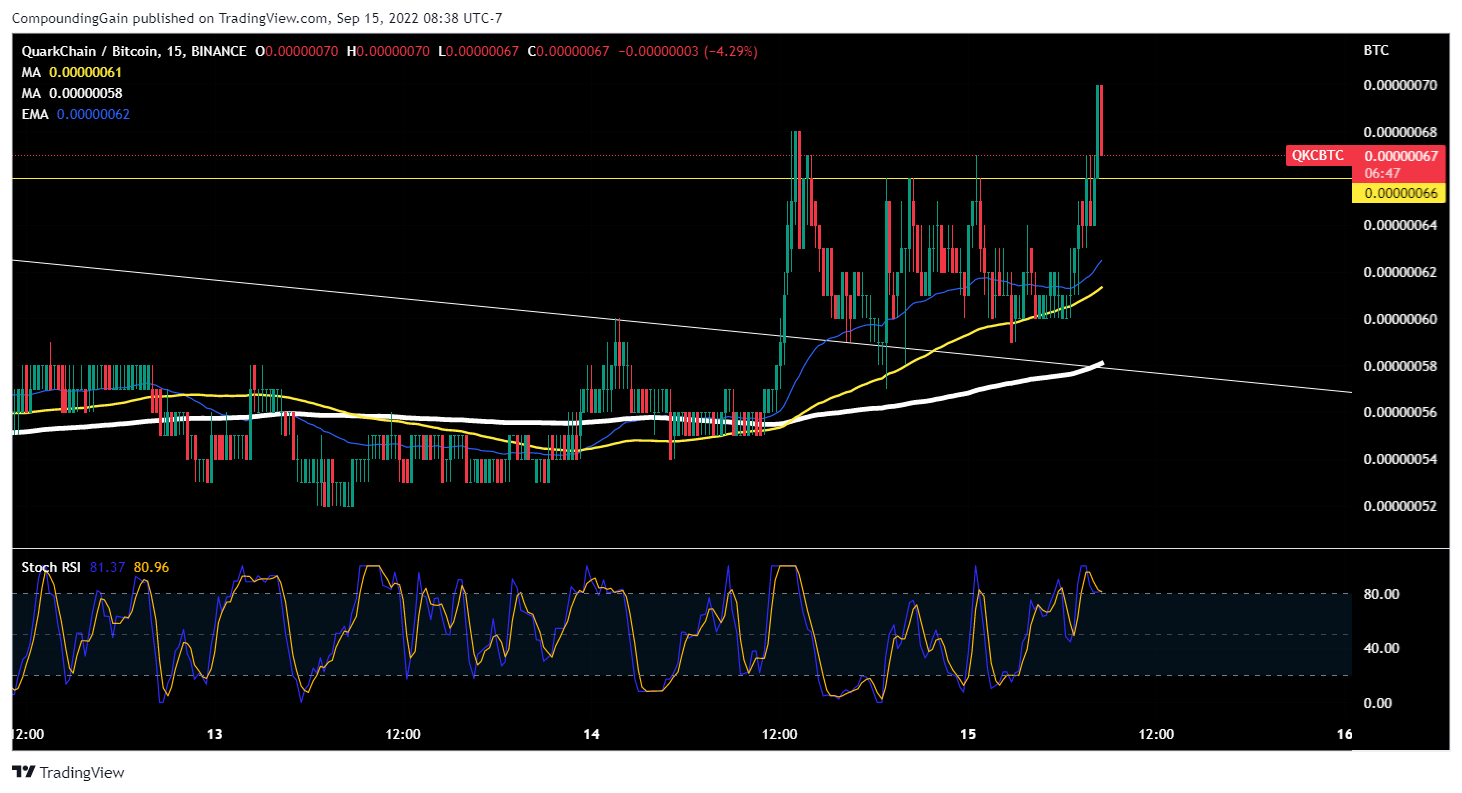Select the Stoch RSI indicator label
Image resolution: width=1462 pixels, height=793 pixels.
(51, 567)
